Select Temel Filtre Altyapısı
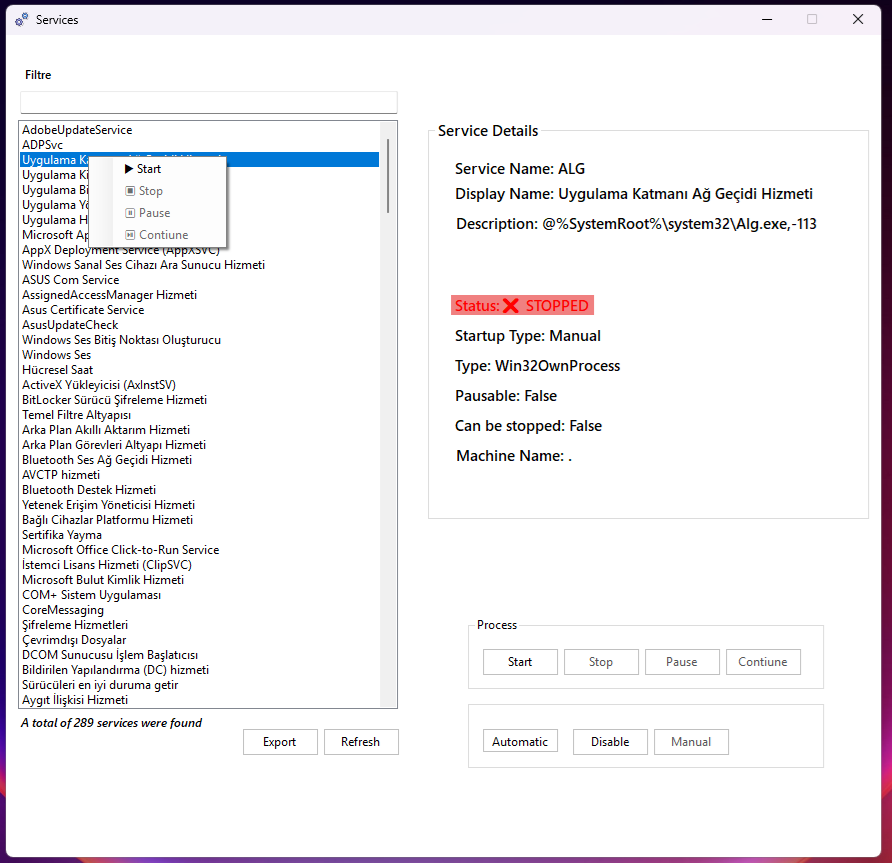892x863 pixels. 200,415
